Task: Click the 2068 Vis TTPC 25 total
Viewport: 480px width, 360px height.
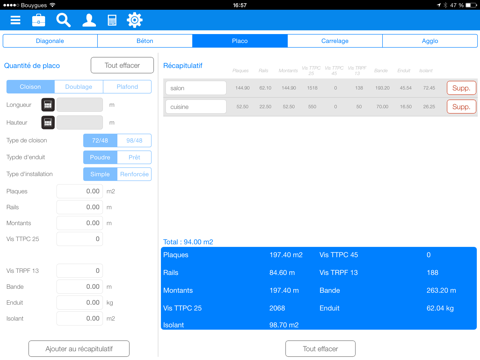Action: tap(277, 308)
